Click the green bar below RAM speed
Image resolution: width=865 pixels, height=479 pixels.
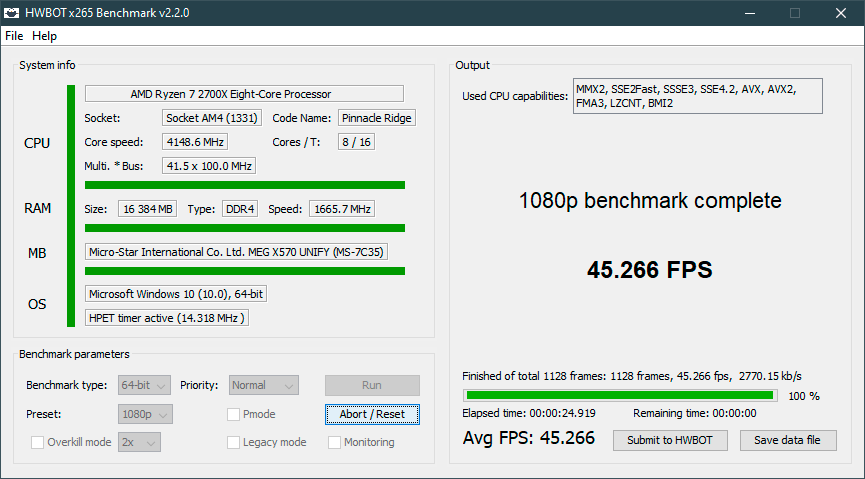(x=245, y=228)
